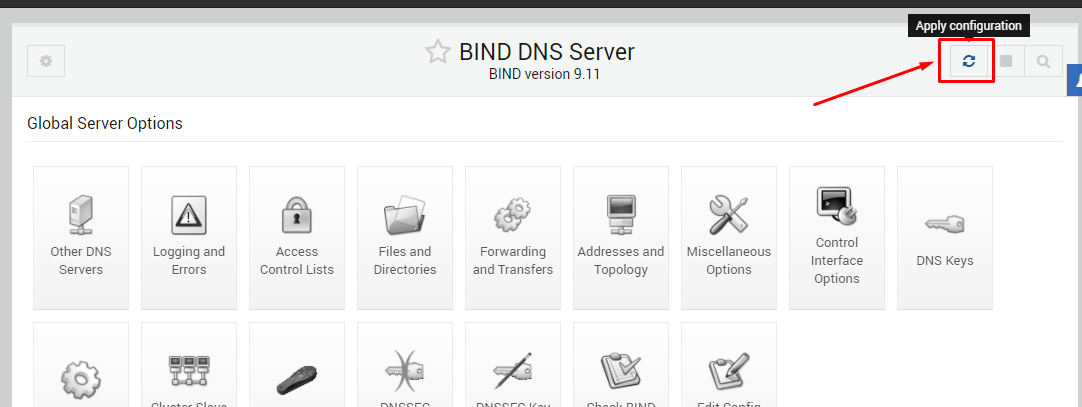The image size is (1082, 407).
Task: Click the remote control icon tile
Action: coord(297,365)
